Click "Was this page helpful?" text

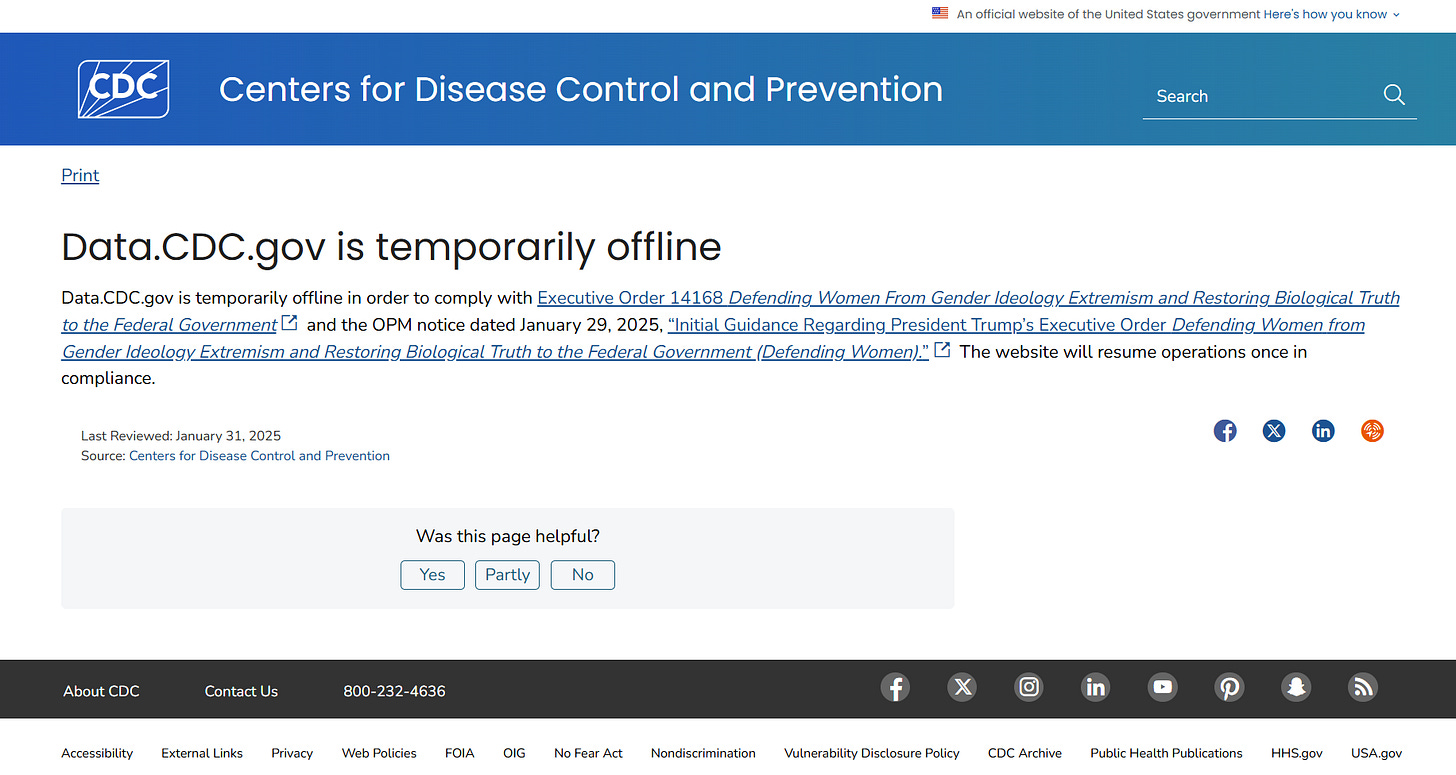508,536
